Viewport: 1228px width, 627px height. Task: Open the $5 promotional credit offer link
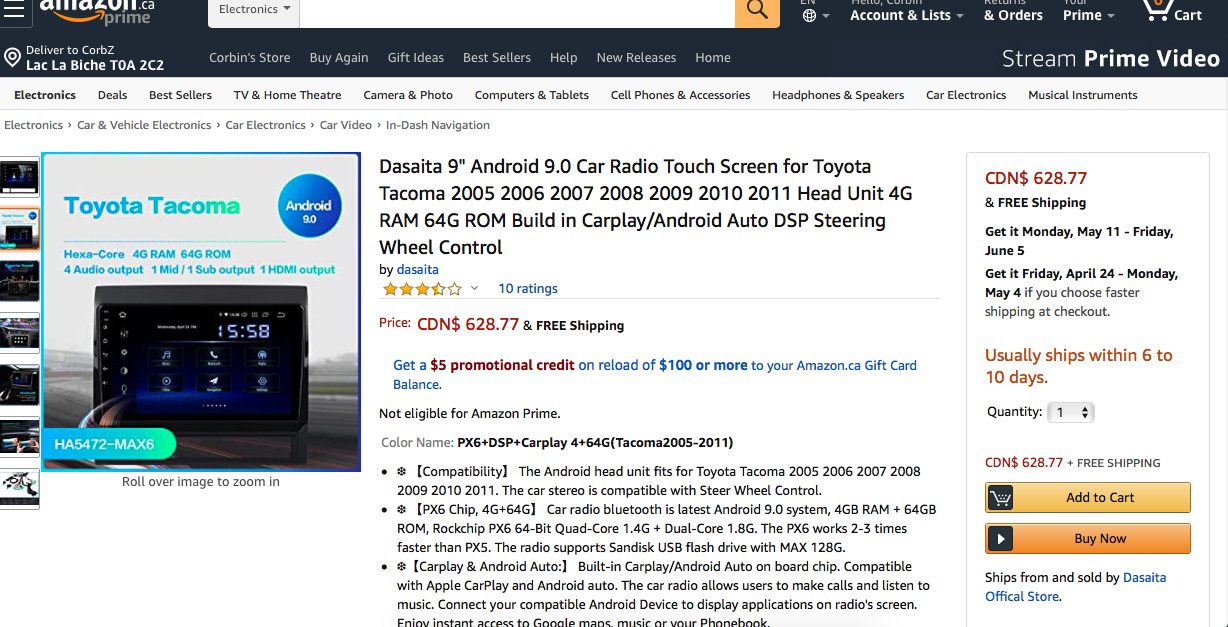[655, 374]
